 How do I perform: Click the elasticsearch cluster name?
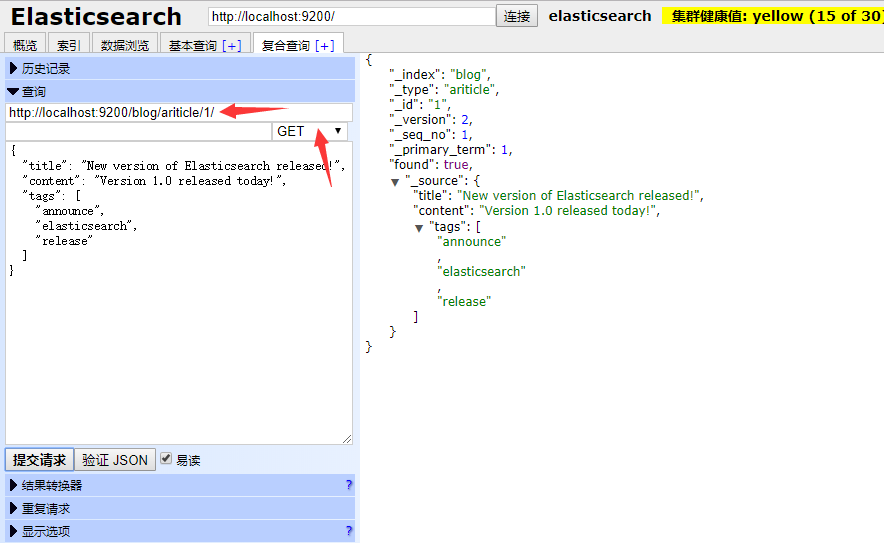(x=600, y=16)
